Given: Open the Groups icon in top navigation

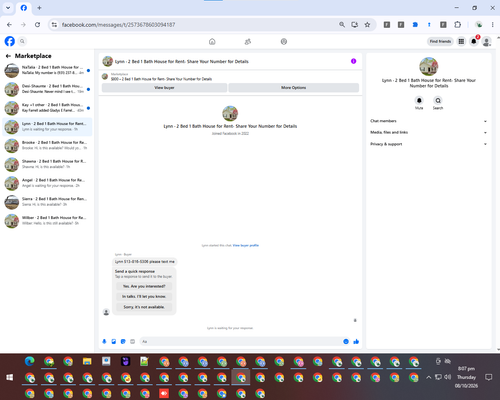Looking at the screenshot, I should point(284,42).
